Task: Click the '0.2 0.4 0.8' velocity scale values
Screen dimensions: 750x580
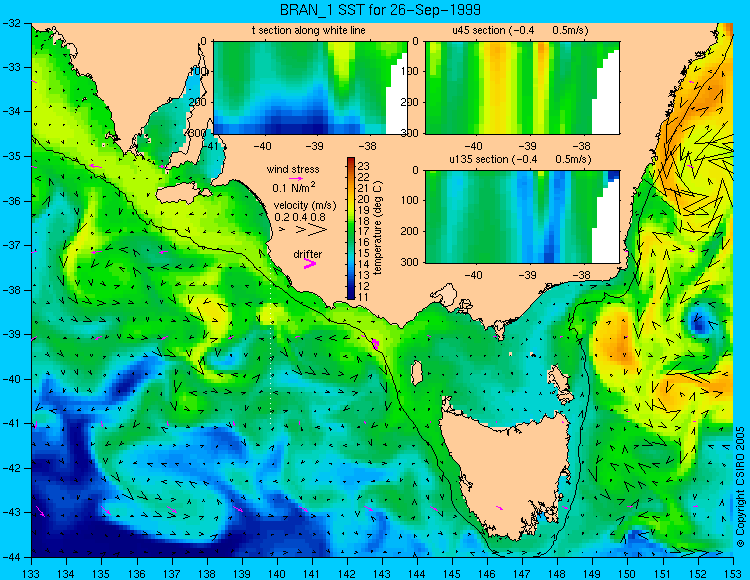Action: 300,217
